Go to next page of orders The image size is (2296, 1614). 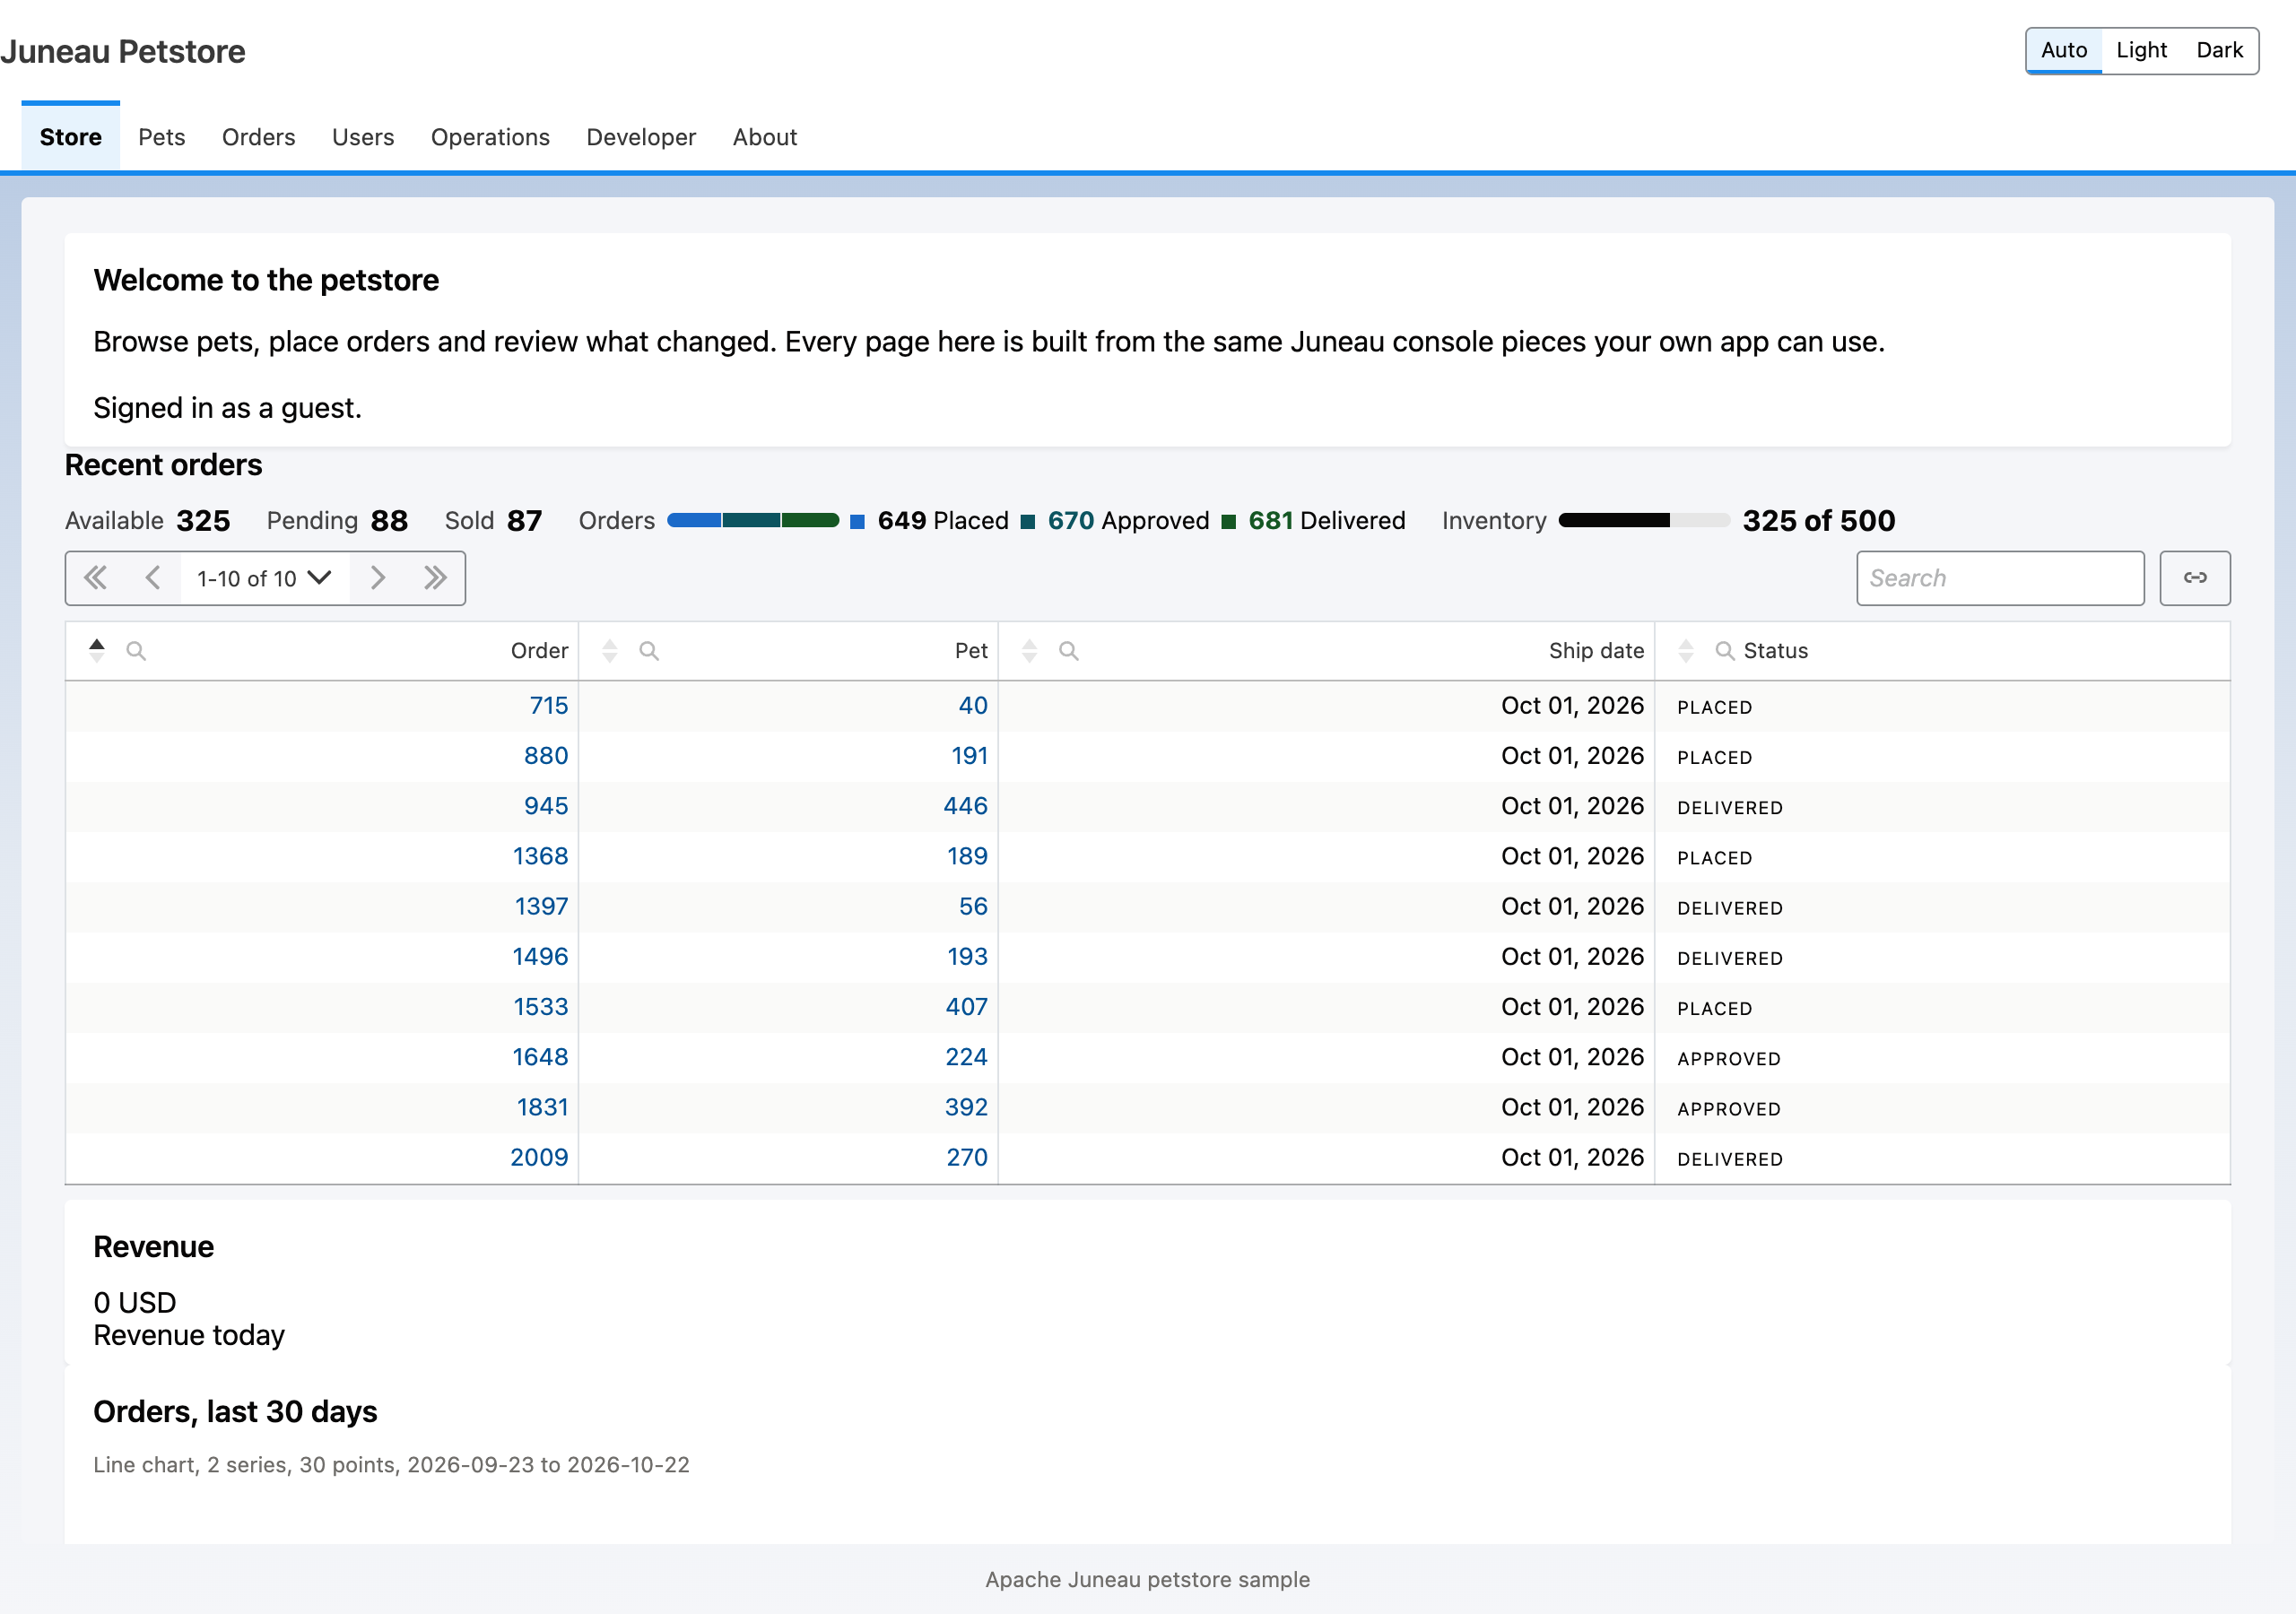[377, 578]
